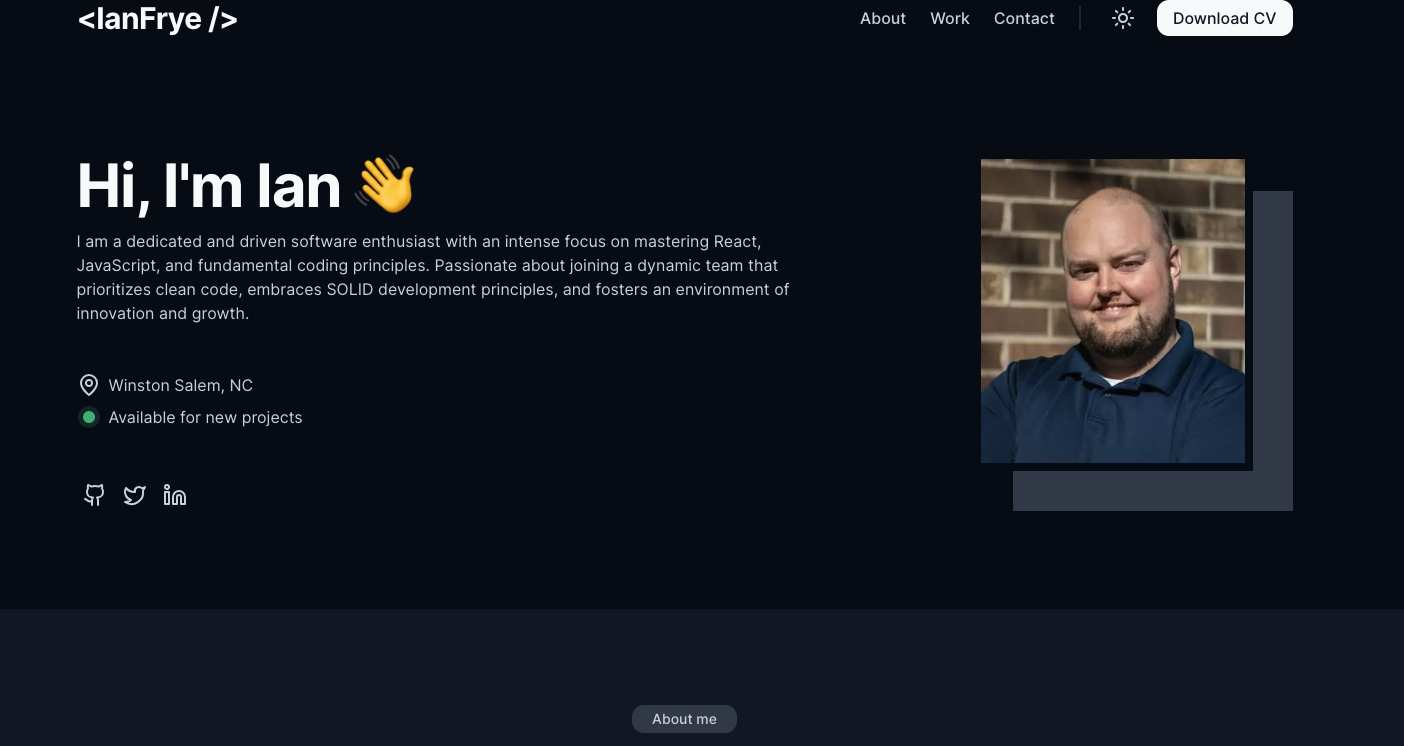Image resolution: width=1404 pixels, height=746 pixels.
Task: Open the GitHub profile icon
Action: point(94,495)
